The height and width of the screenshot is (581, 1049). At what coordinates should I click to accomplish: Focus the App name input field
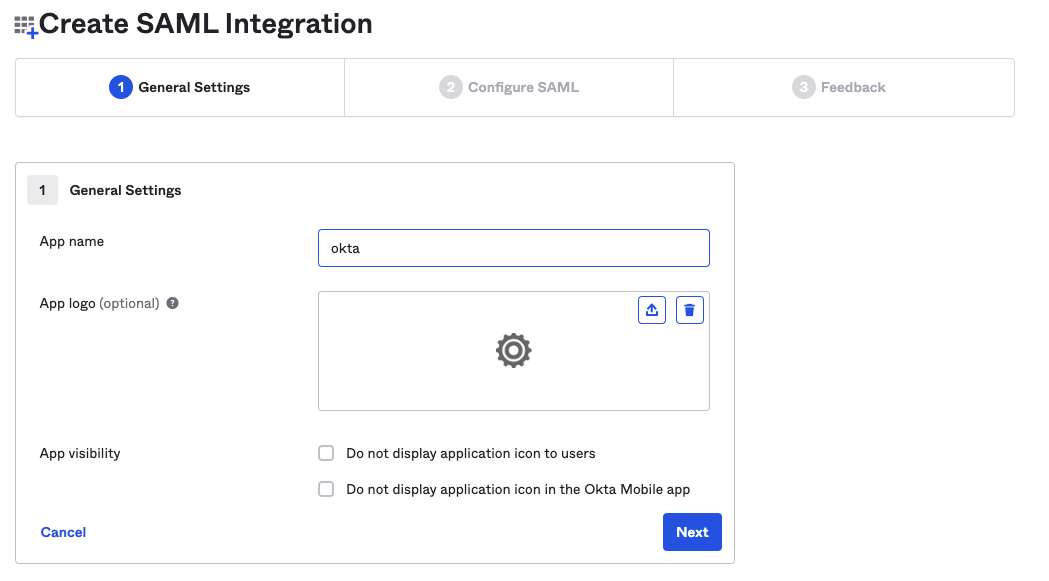[x=514, y=248]
